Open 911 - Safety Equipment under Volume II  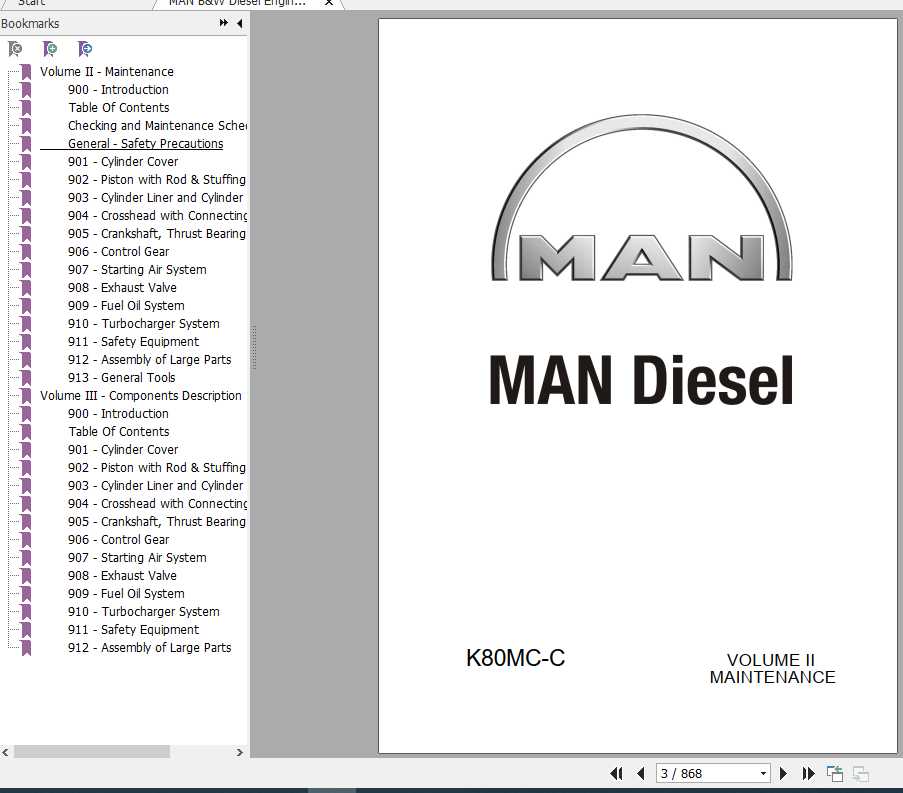[134, 342]
